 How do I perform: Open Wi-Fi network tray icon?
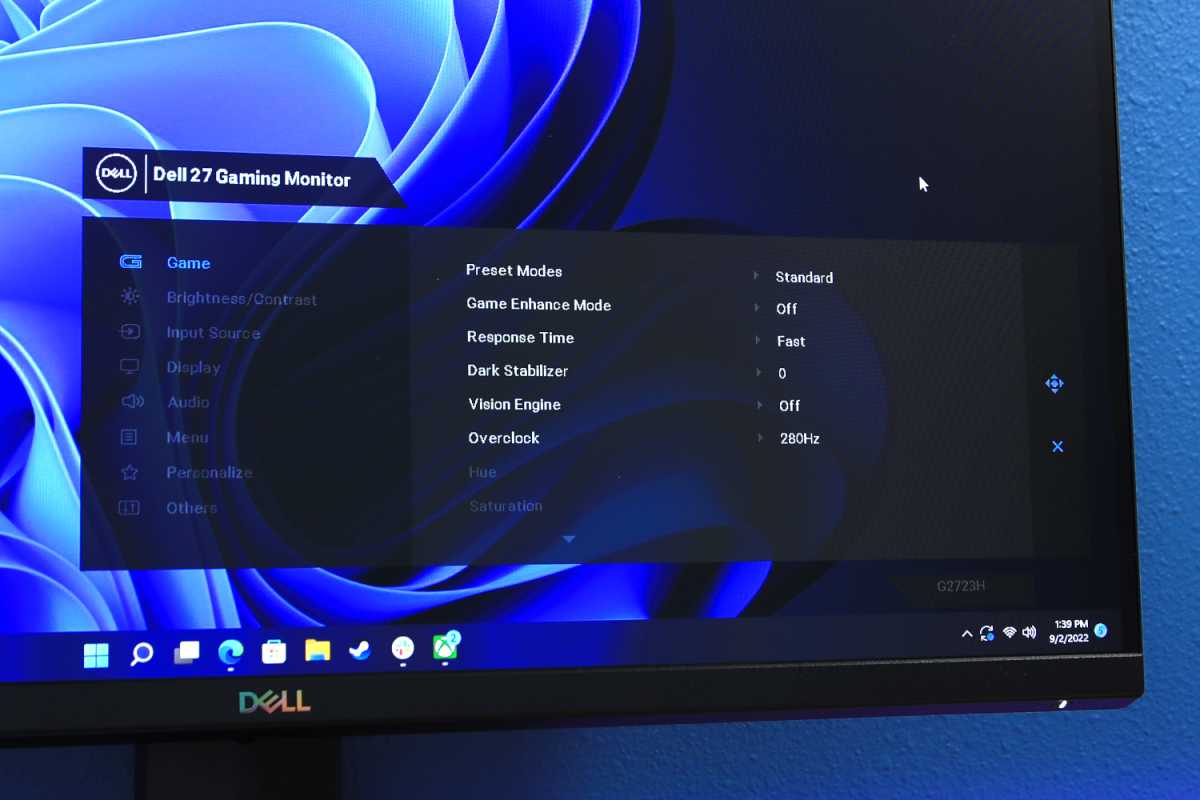(x=1009, y=632)
